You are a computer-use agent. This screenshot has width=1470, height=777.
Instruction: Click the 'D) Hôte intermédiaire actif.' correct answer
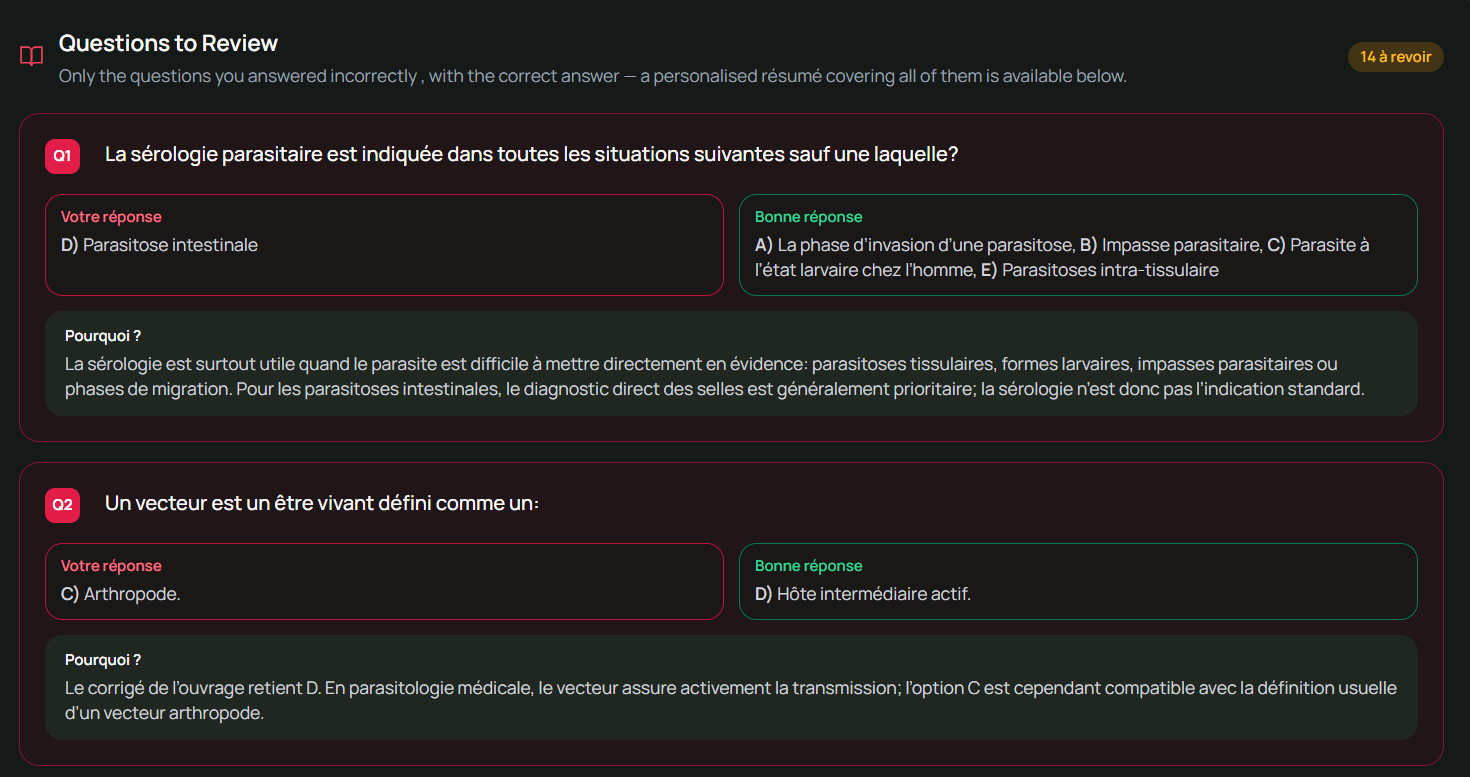click(863, 594)
